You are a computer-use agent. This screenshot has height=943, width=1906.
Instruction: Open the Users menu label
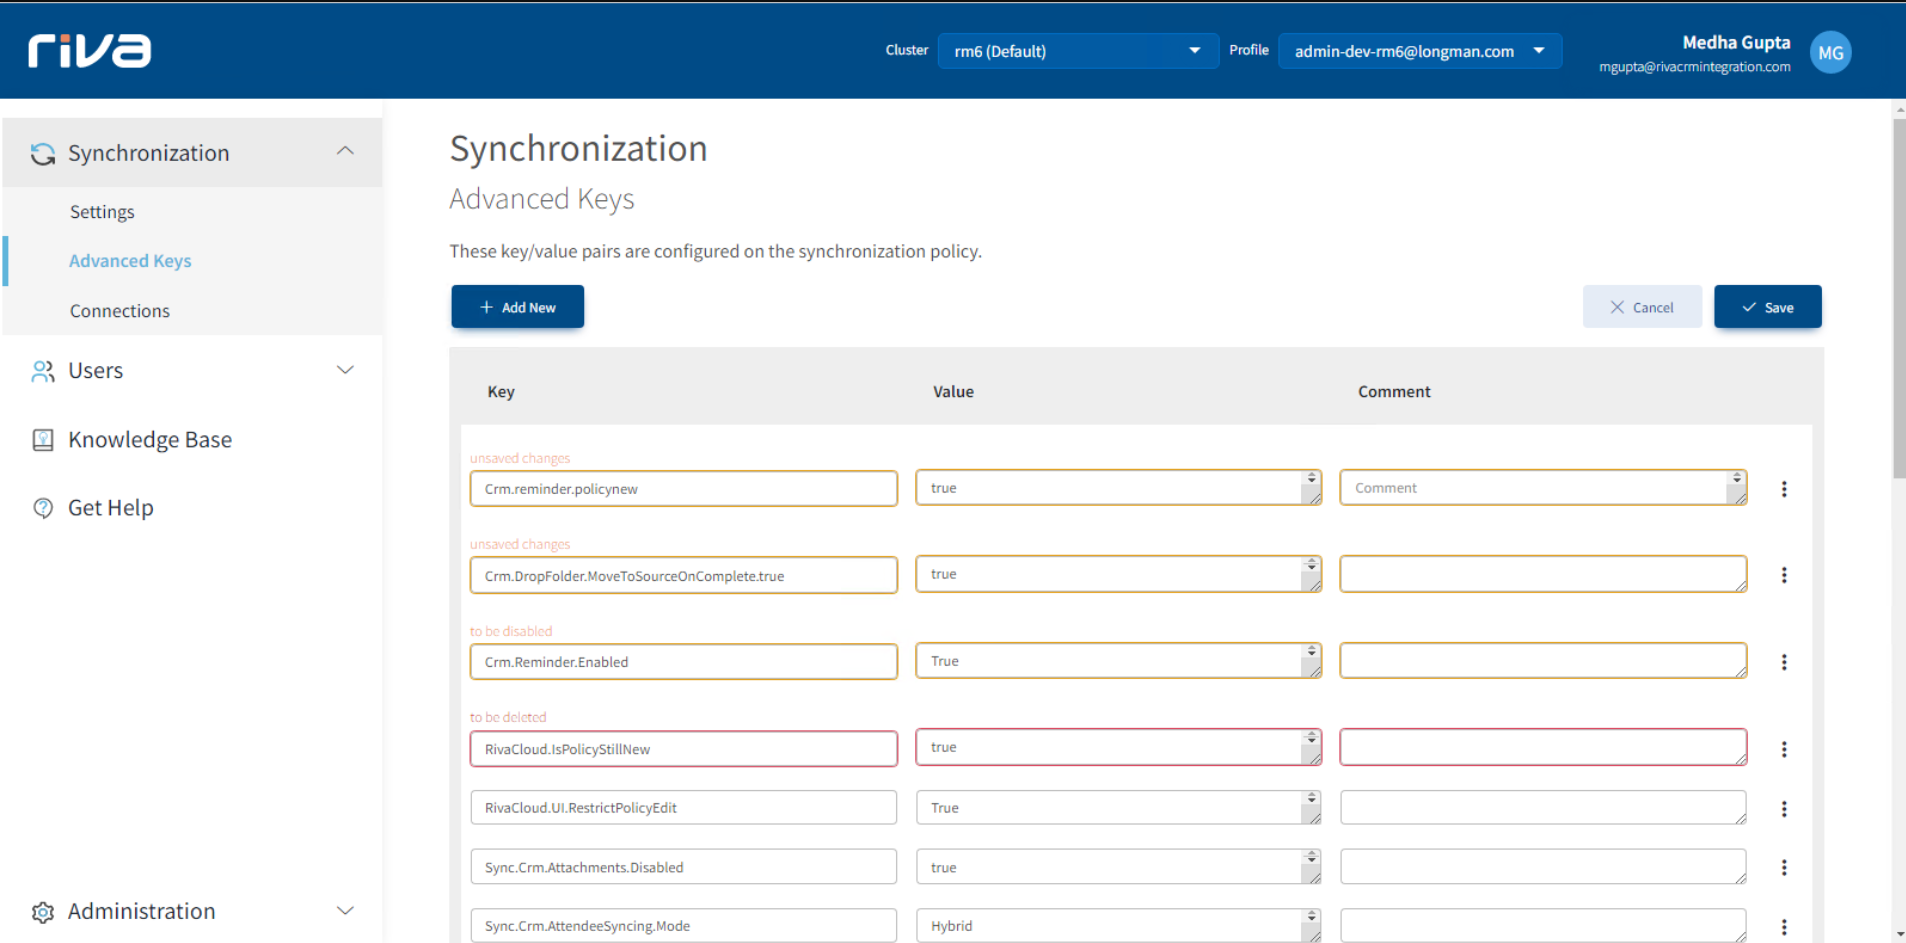pyautogui.click(x=96, y=371)
